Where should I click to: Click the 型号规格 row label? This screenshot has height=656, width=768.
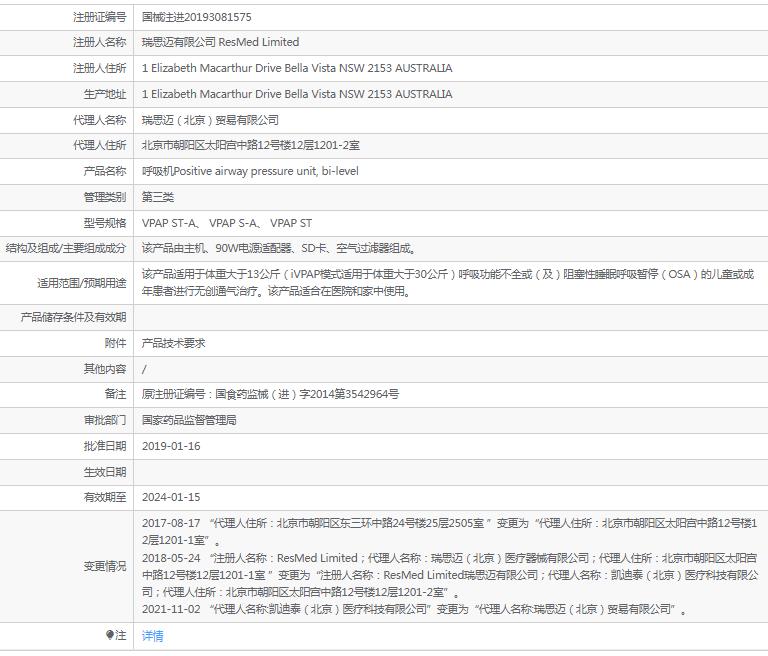click(105, 223)
